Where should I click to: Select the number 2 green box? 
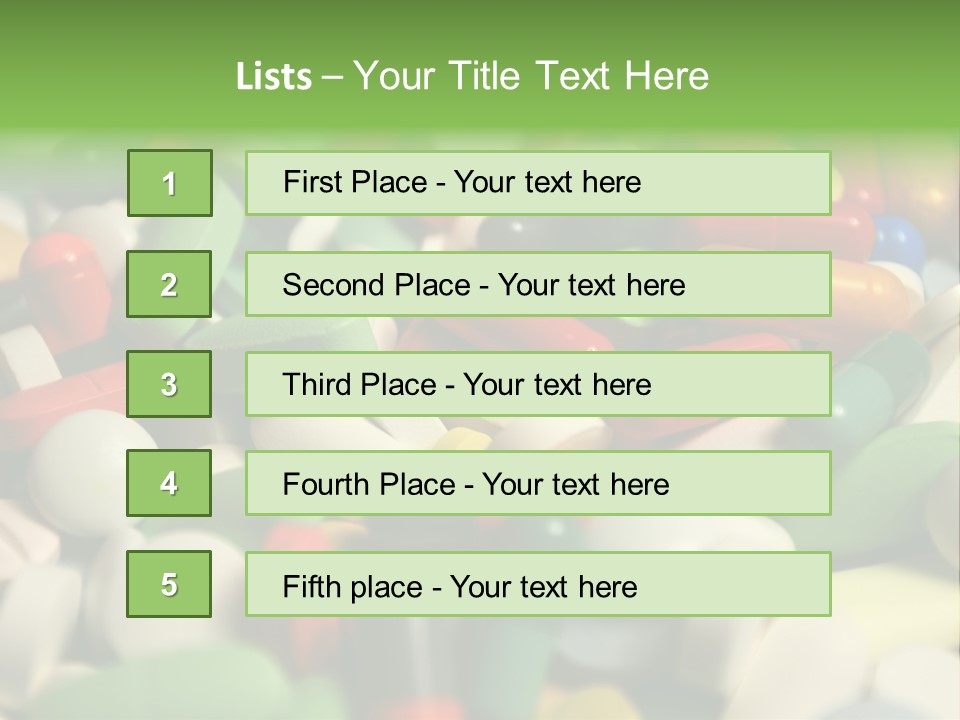[169, 284]
